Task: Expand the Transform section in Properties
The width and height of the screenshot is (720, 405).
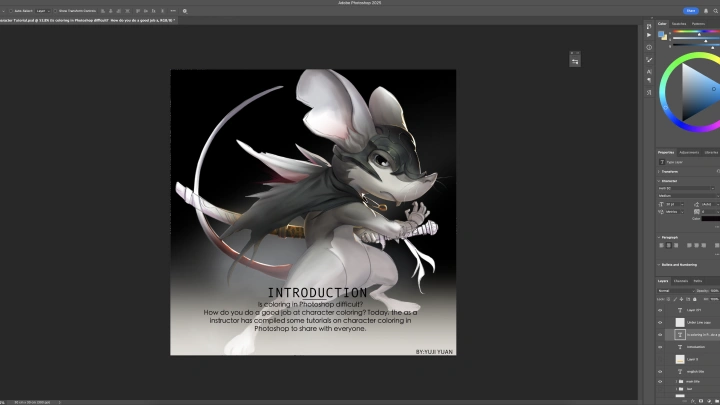Action: pos(659,172)
